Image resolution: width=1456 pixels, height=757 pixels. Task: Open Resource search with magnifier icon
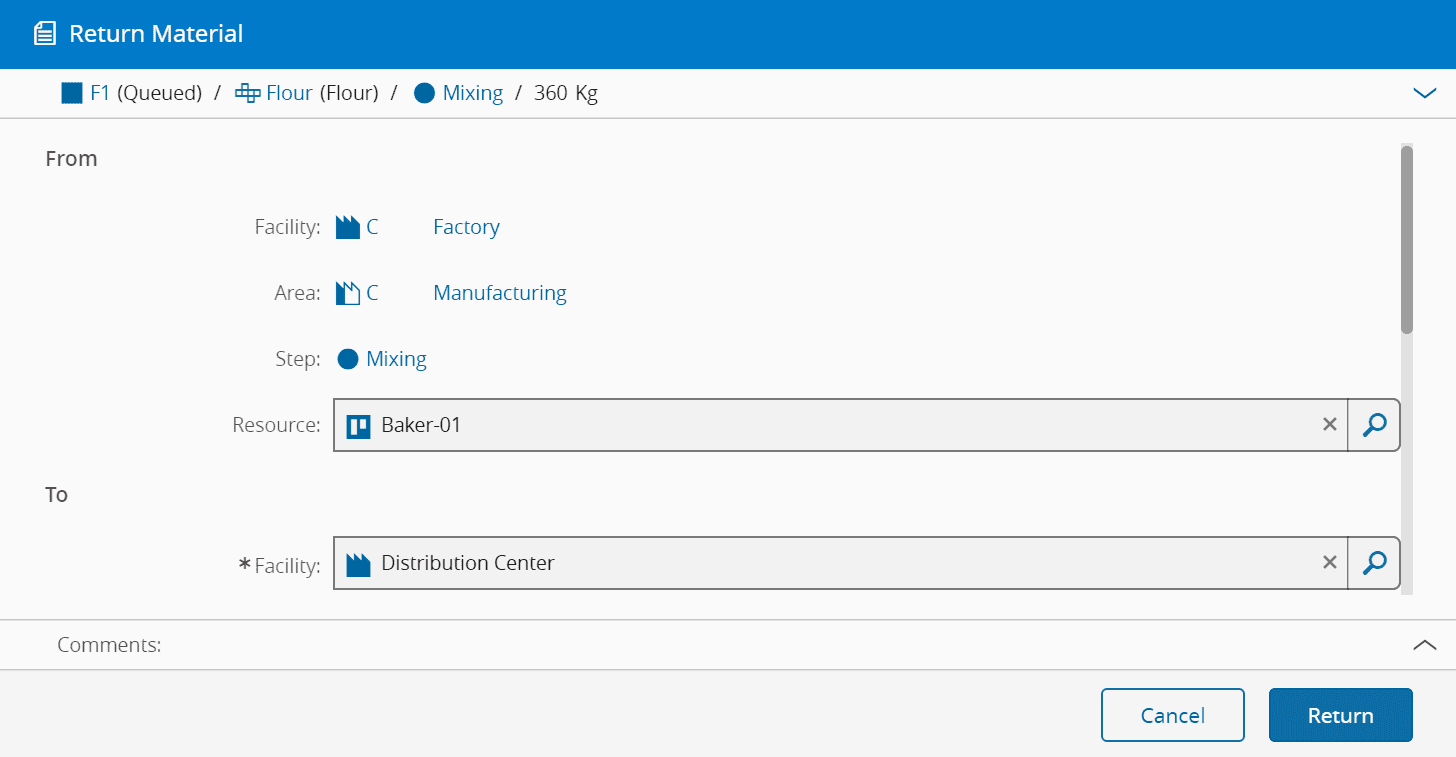(1374, 425)
